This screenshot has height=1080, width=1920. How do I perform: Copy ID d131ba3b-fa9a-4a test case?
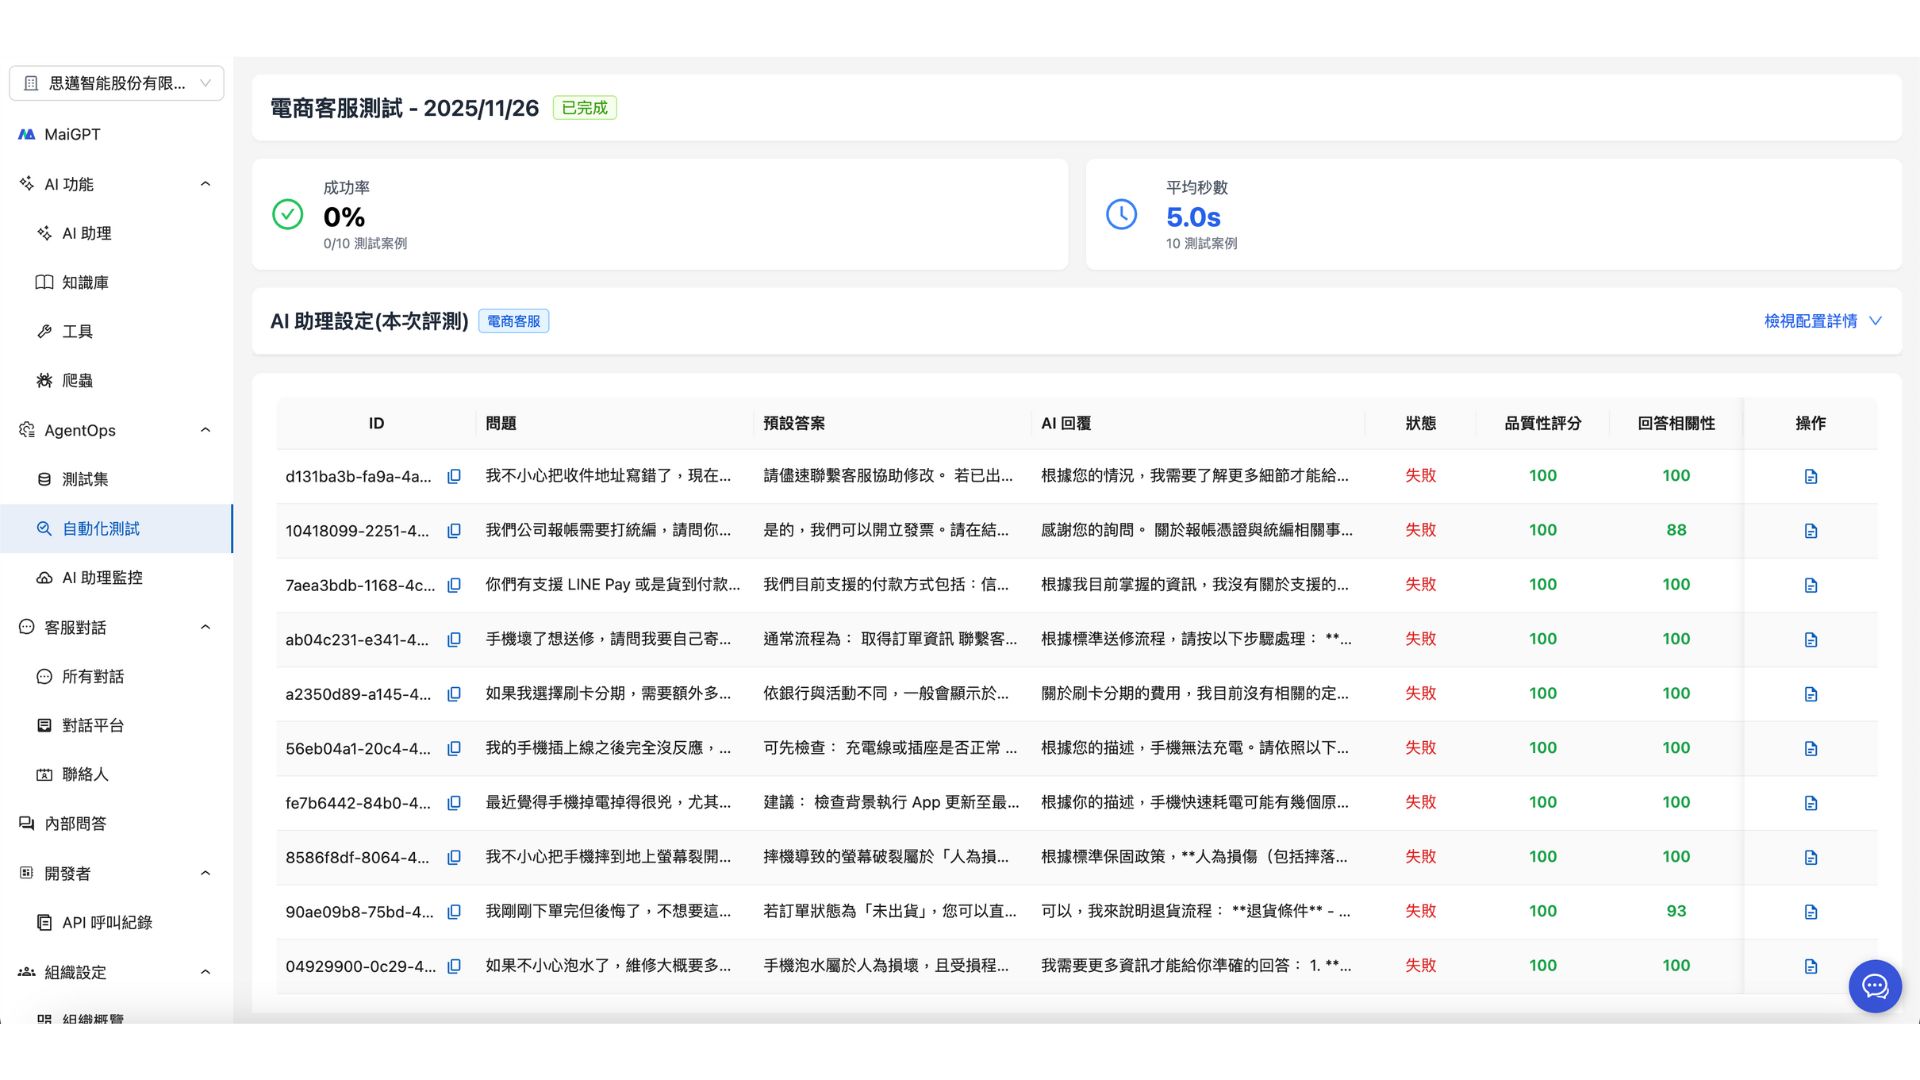pyautogui.click(x=454, y=476)
